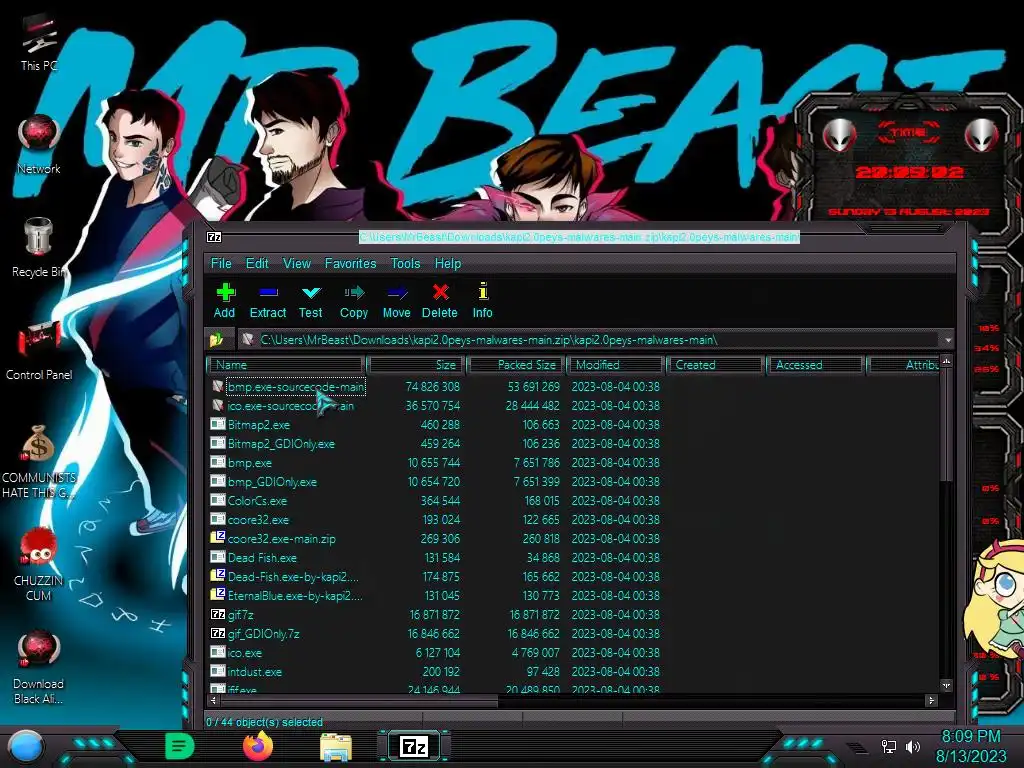Screen dimensions: 1024x768
Task: Click the Delete red X icon
Action: tap(440, 292)
